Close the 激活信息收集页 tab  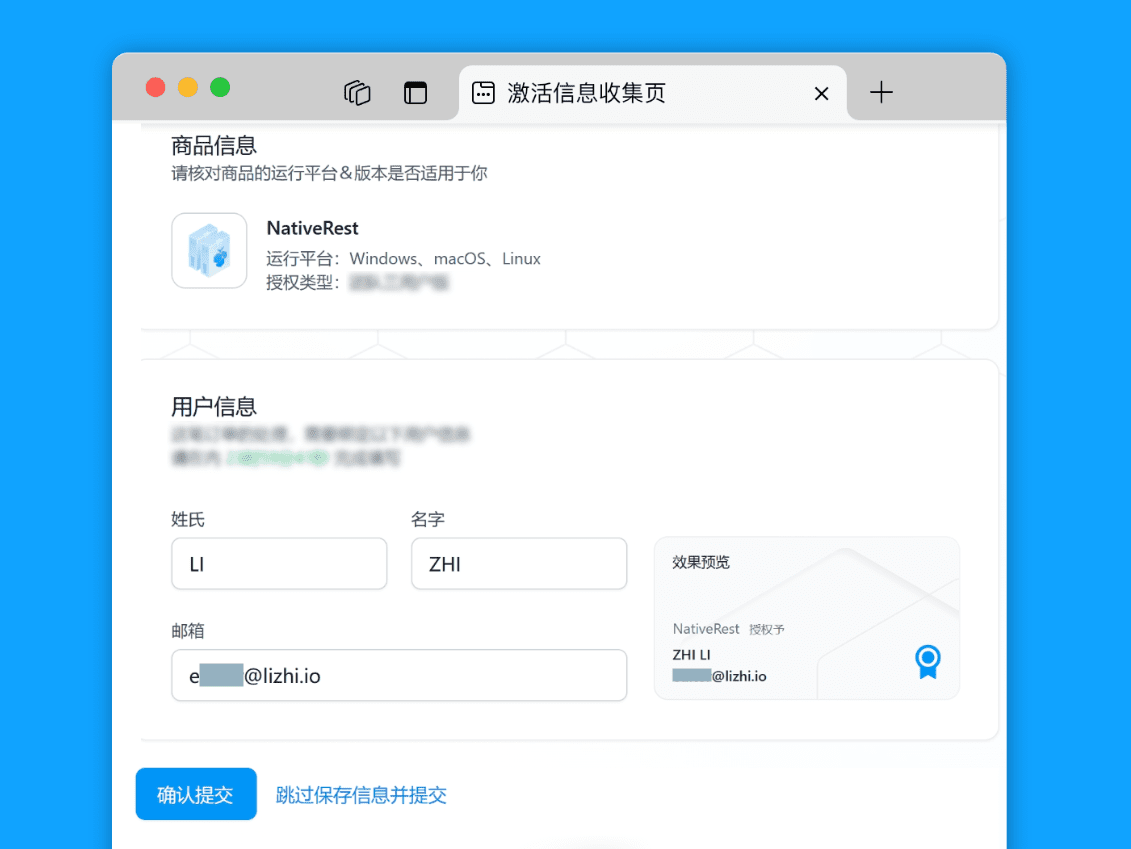click(821, 94)
